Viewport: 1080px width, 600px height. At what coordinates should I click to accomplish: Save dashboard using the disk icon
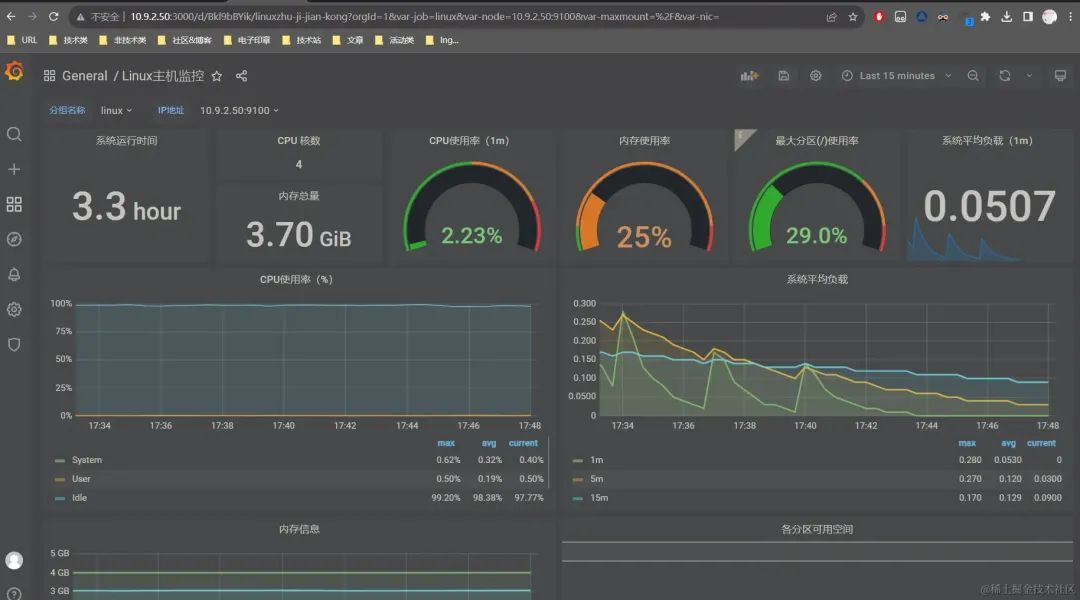(783, 76)
